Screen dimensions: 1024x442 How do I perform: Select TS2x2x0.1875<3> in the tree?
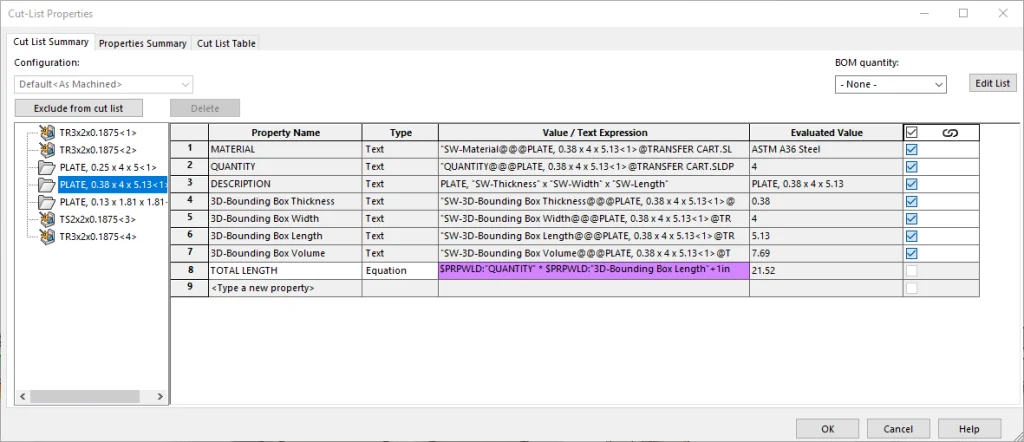point(98,219)
